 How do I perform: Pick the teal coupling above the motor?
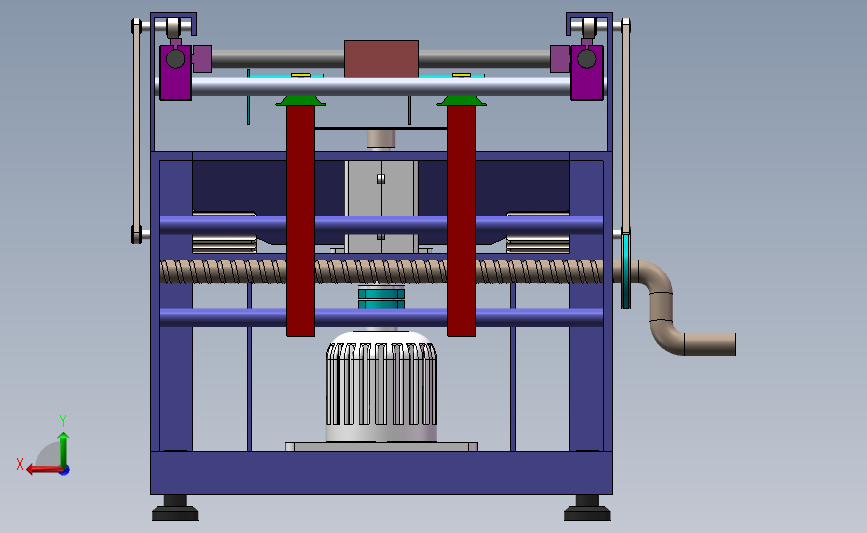pyautogui.click(x=381, y=298)
